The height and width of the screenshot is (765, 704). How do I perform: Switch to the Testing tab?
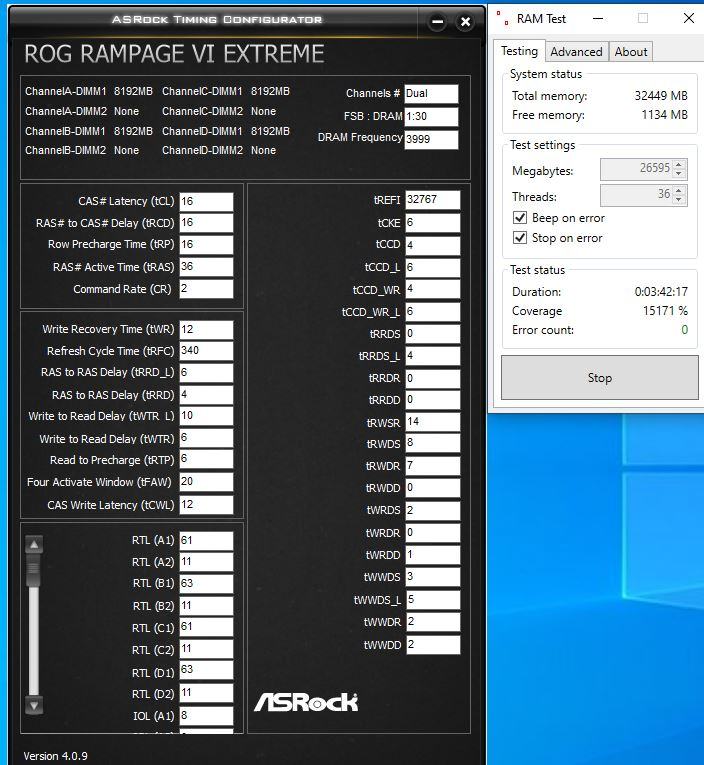tap(520, 51)
